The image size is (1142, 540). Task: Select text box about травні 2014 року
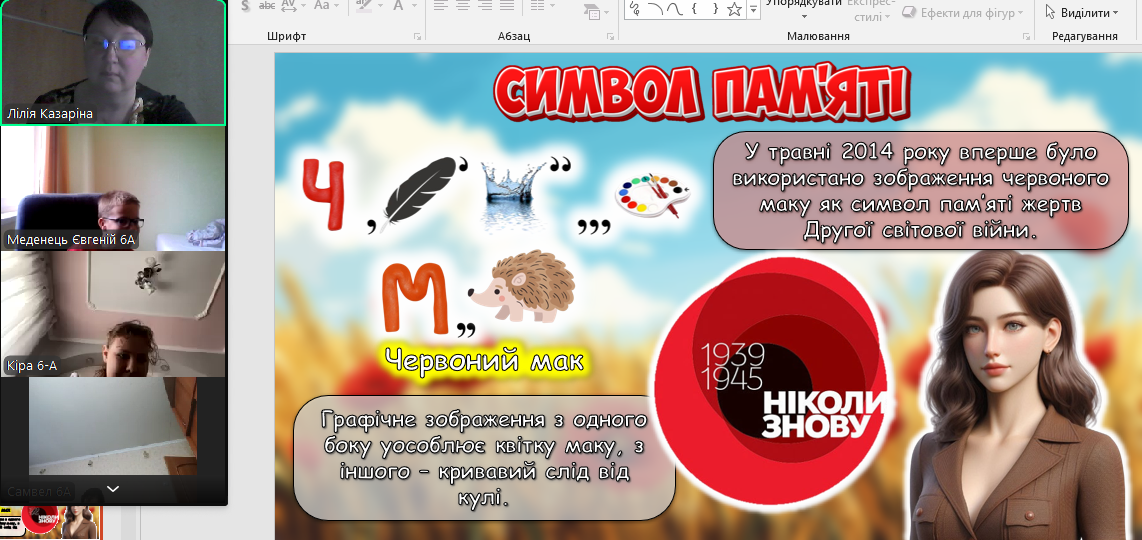(x=921, y=191)
